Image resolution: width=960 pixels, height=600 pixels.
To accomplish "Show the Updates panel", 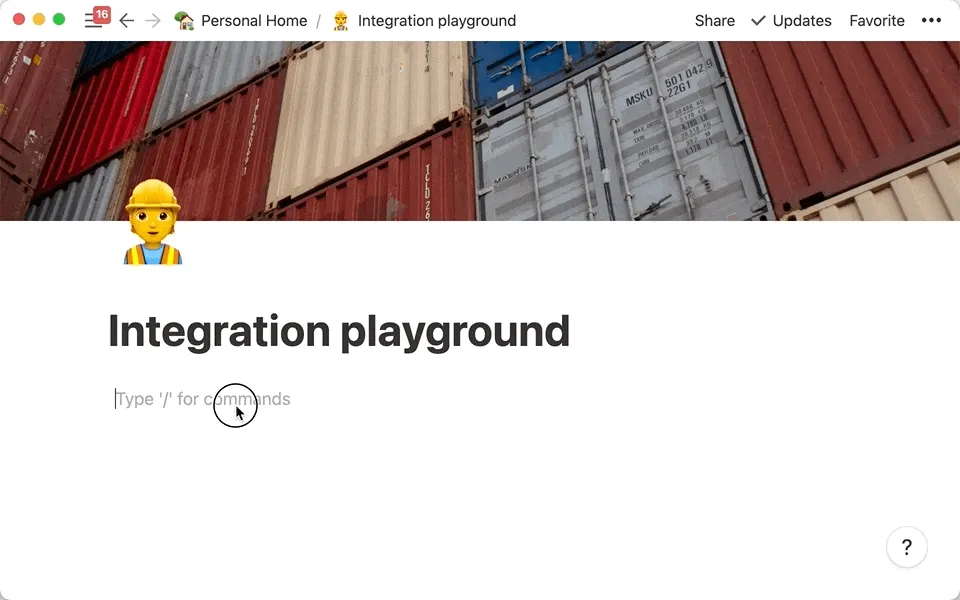I will click(x=791, y=20).
